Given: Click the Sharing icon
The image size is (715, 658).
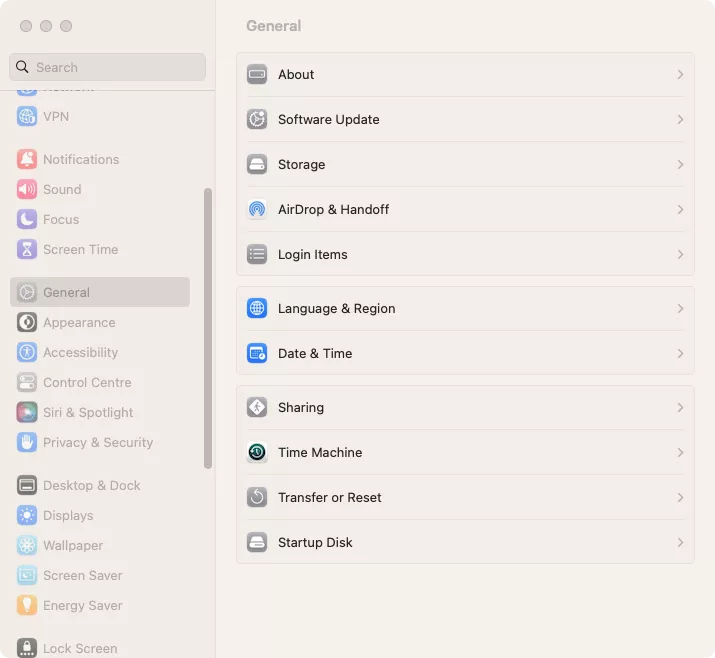Looking at the screenshot, I should point(257,407).
